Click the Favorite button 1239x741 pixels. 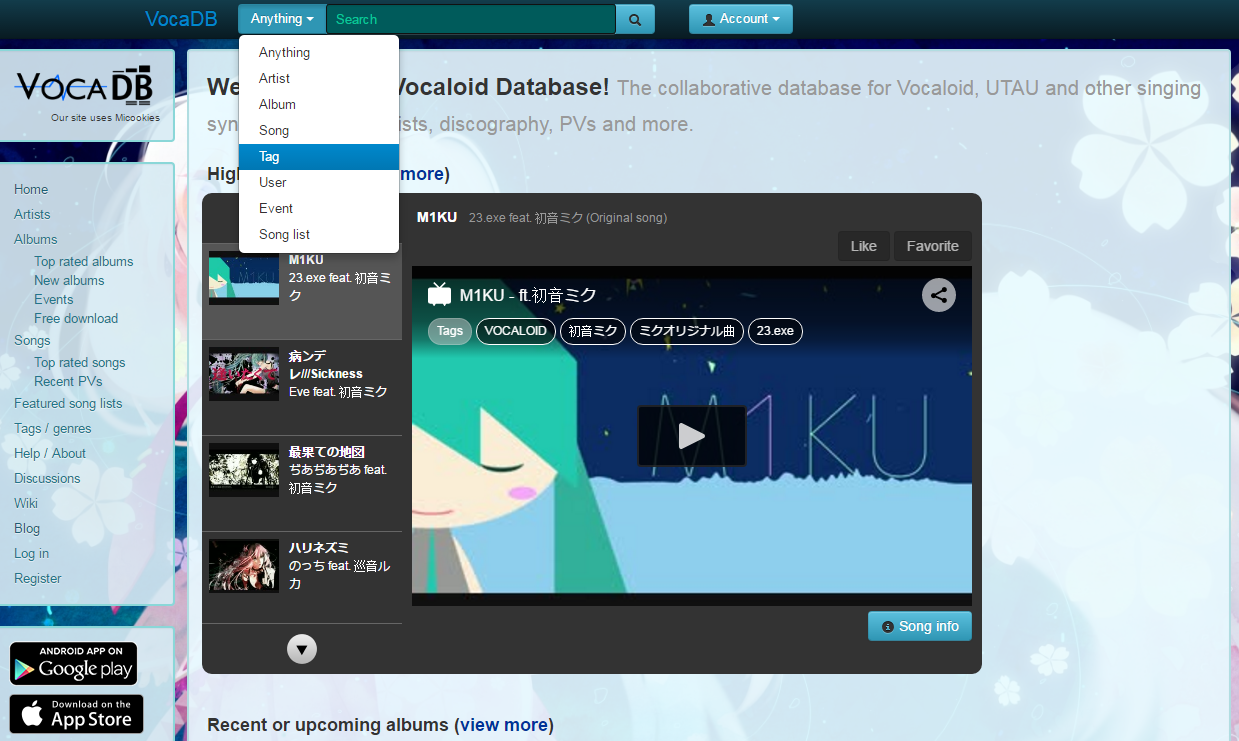pyautogui.click(x=933, y=246)
